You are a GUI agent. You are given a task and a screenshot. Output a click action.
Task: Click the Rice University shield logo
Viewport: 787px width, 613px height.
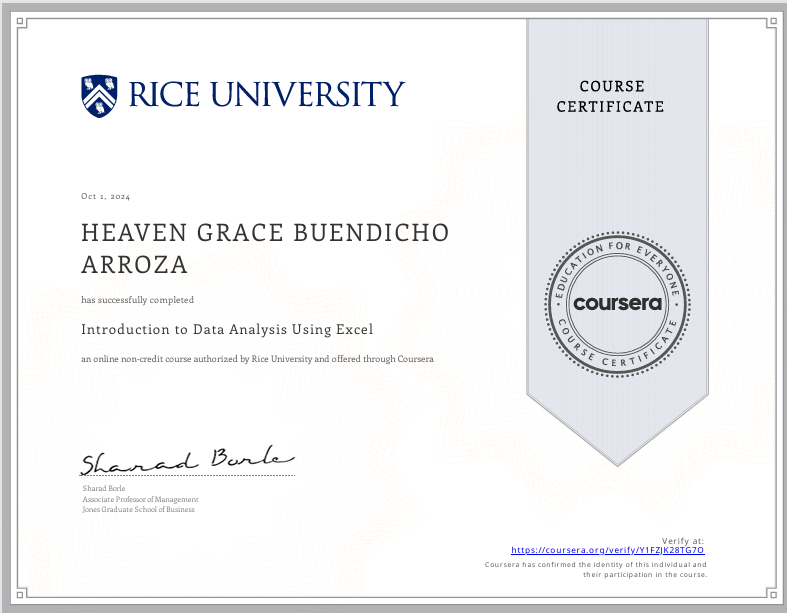(x=99, y=96)
